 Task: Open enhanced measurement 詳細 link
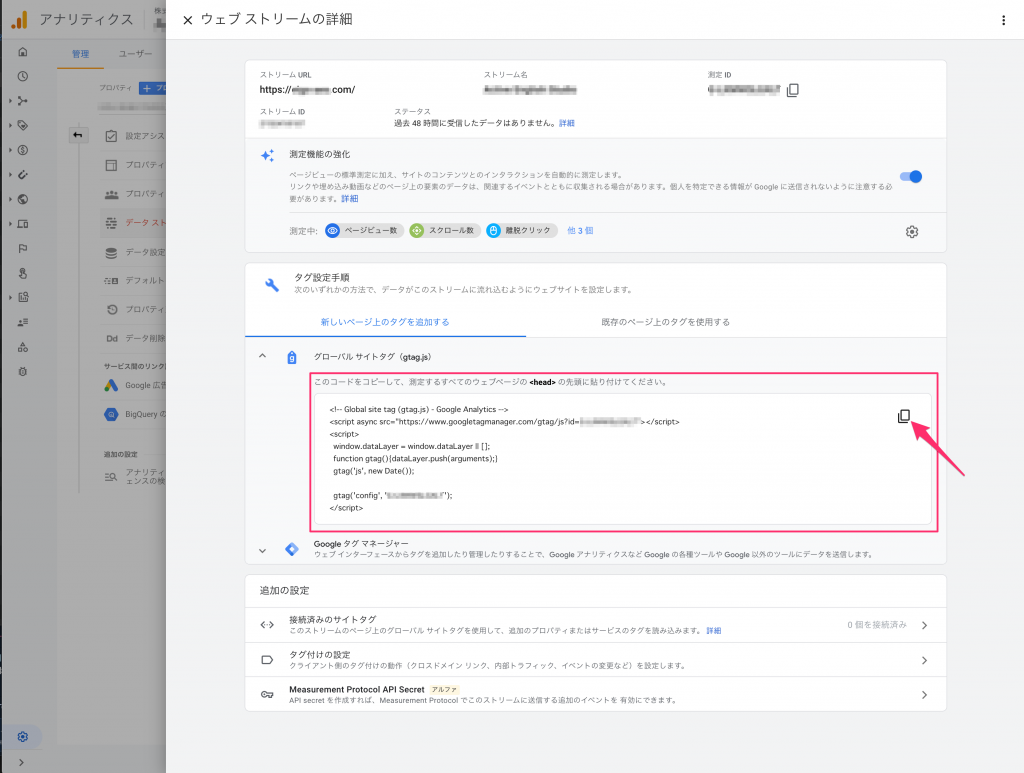click(x=349, y=198)
